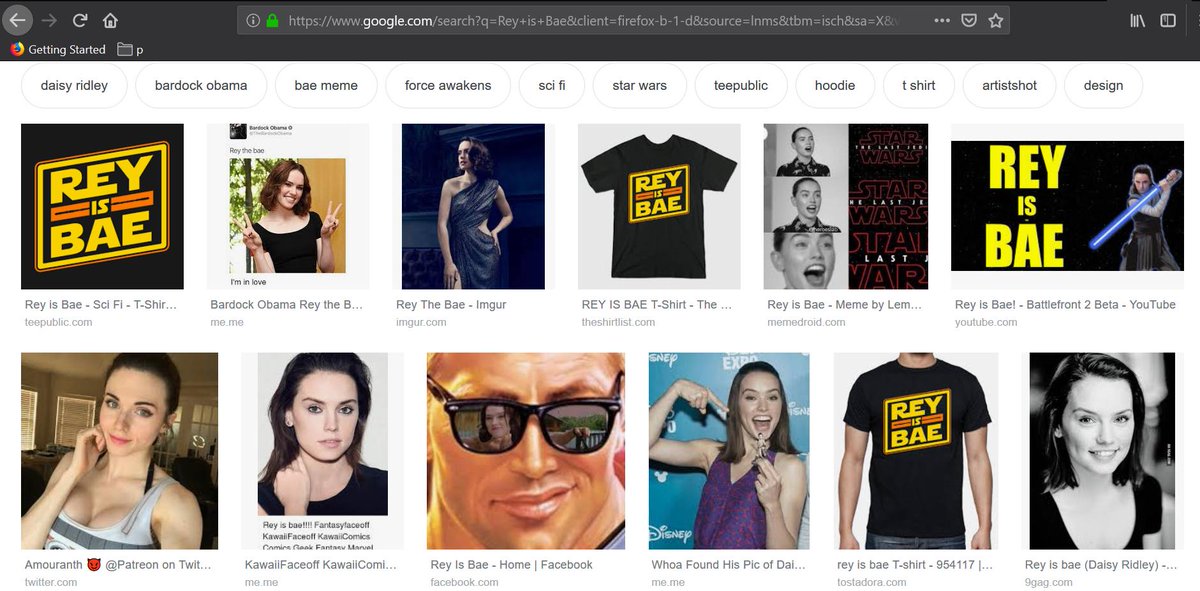Open the tostadora T-shirt model thumbnail
1200x591 pixels.
pyautogui.click(x=916, y=451)
